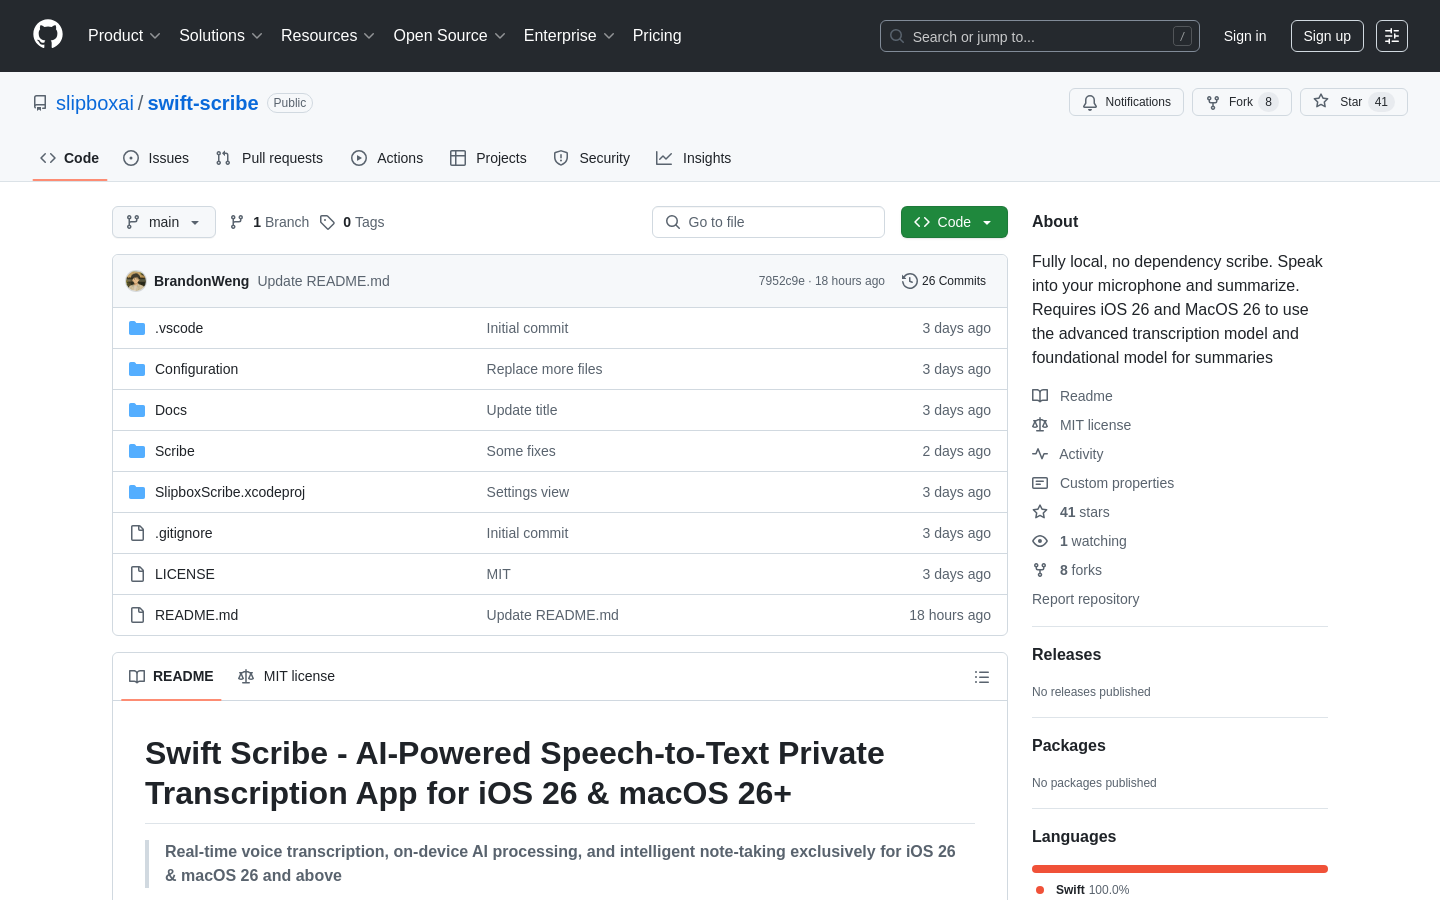
Task: Open the Pricing page
Action: (x=657, y=36)
